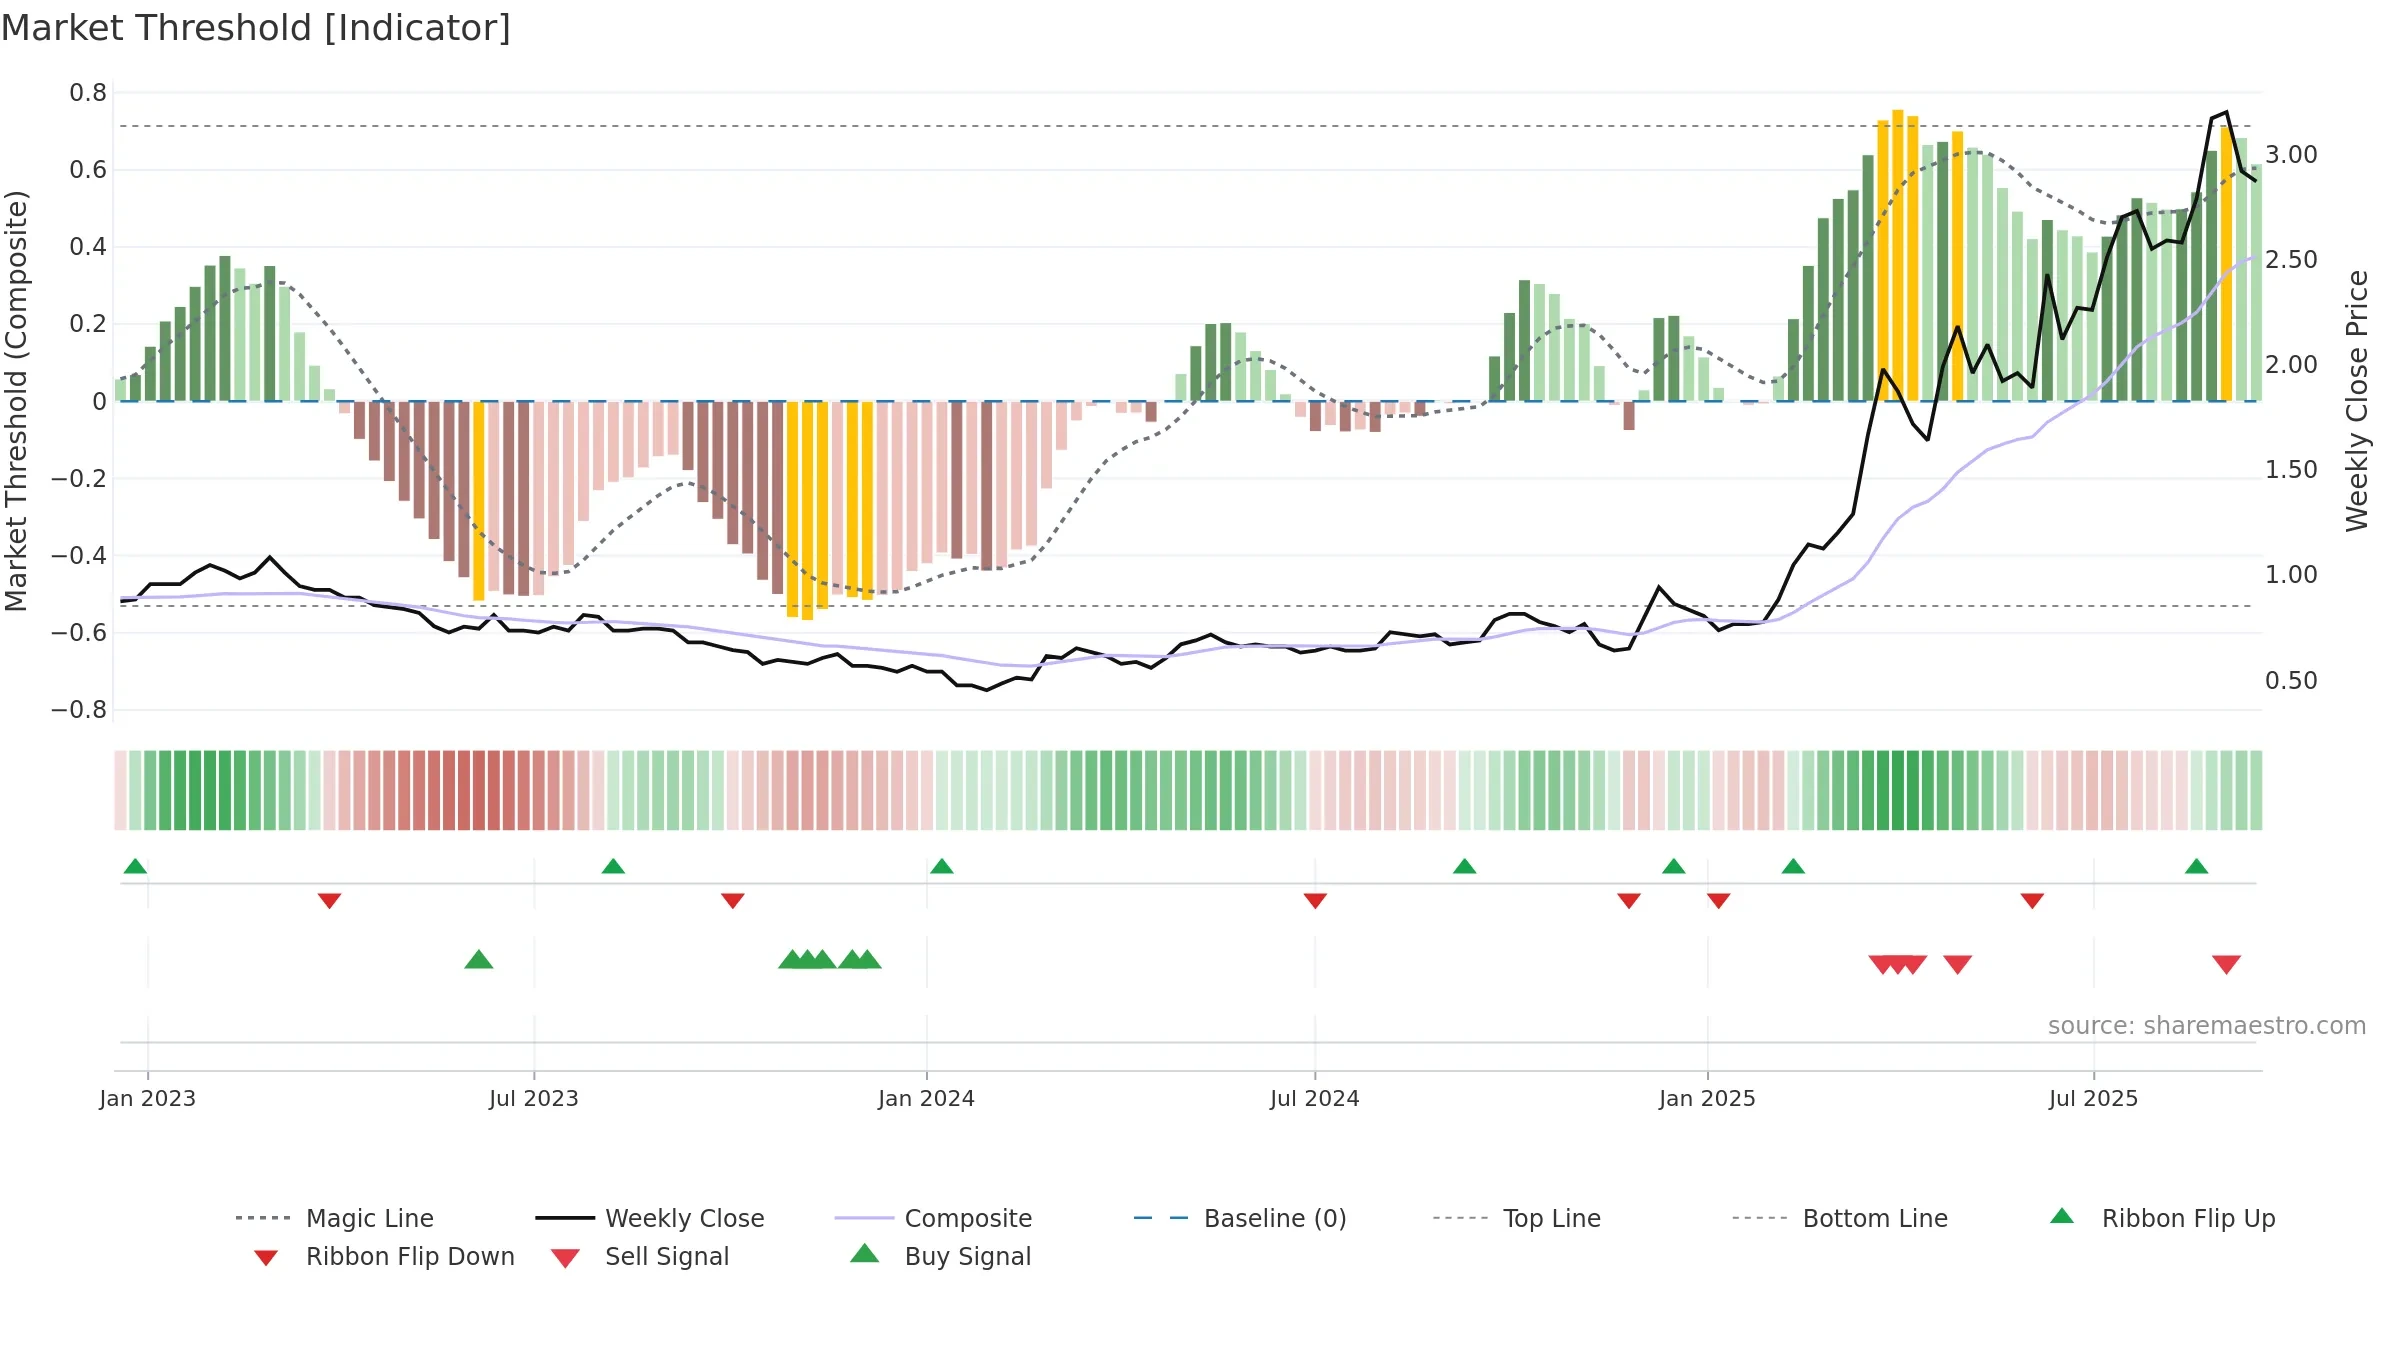
Task: Click the last Sell Signal marker after Jul 2025
Action: 2226,964
